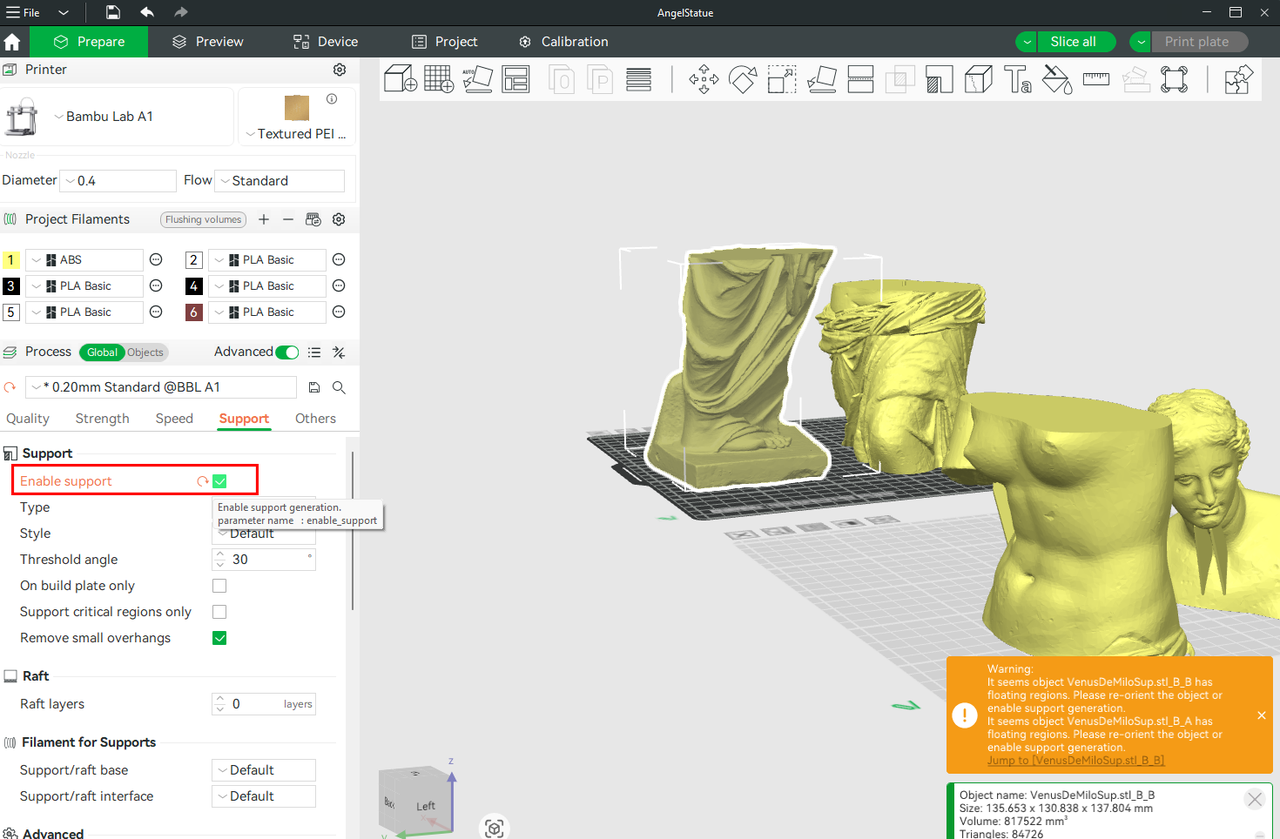Open the Color painting bucket tool
Screen dimensions: 1280x839
click(1057, 79)
